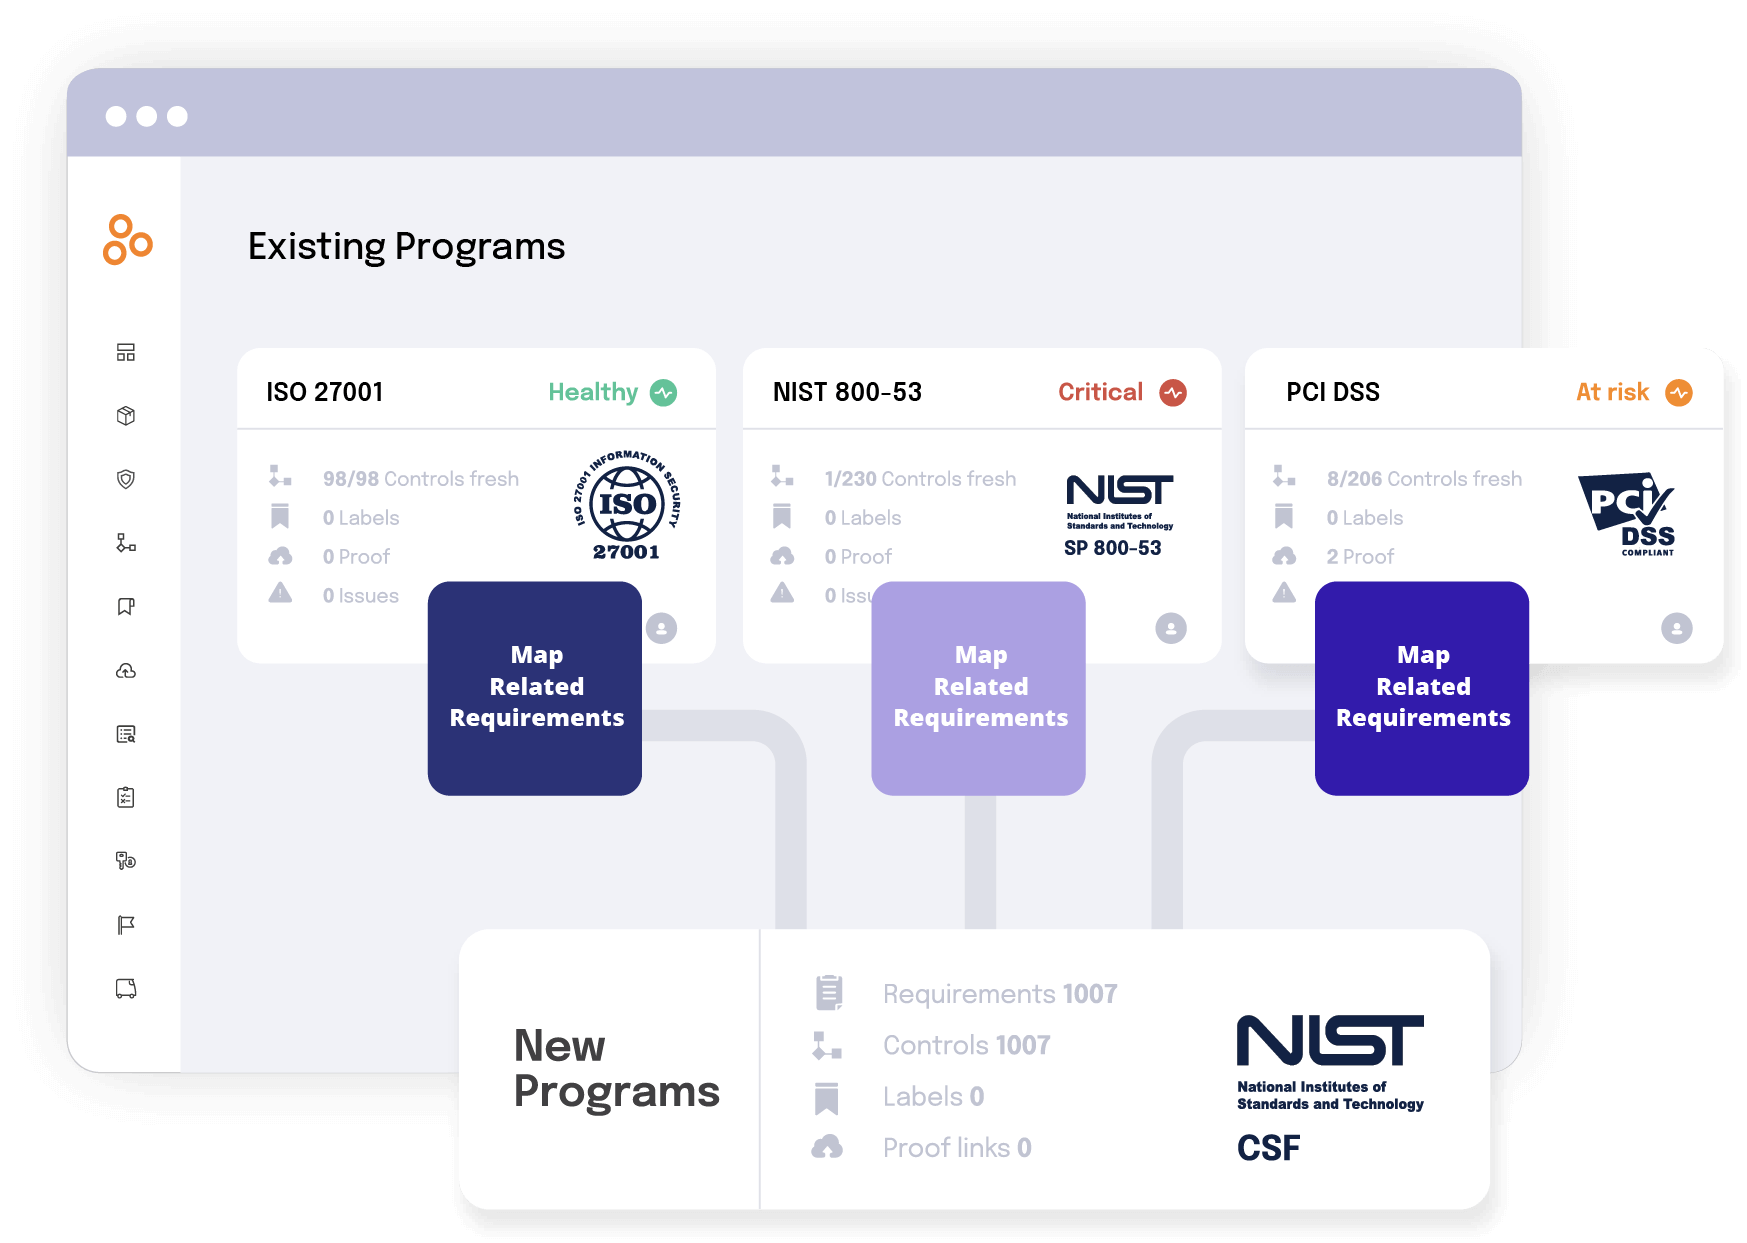This screenshot has width=1747, height=1243.
Task: Open the truck vendor icon in sidebar
Action: (x=126, y=988)
